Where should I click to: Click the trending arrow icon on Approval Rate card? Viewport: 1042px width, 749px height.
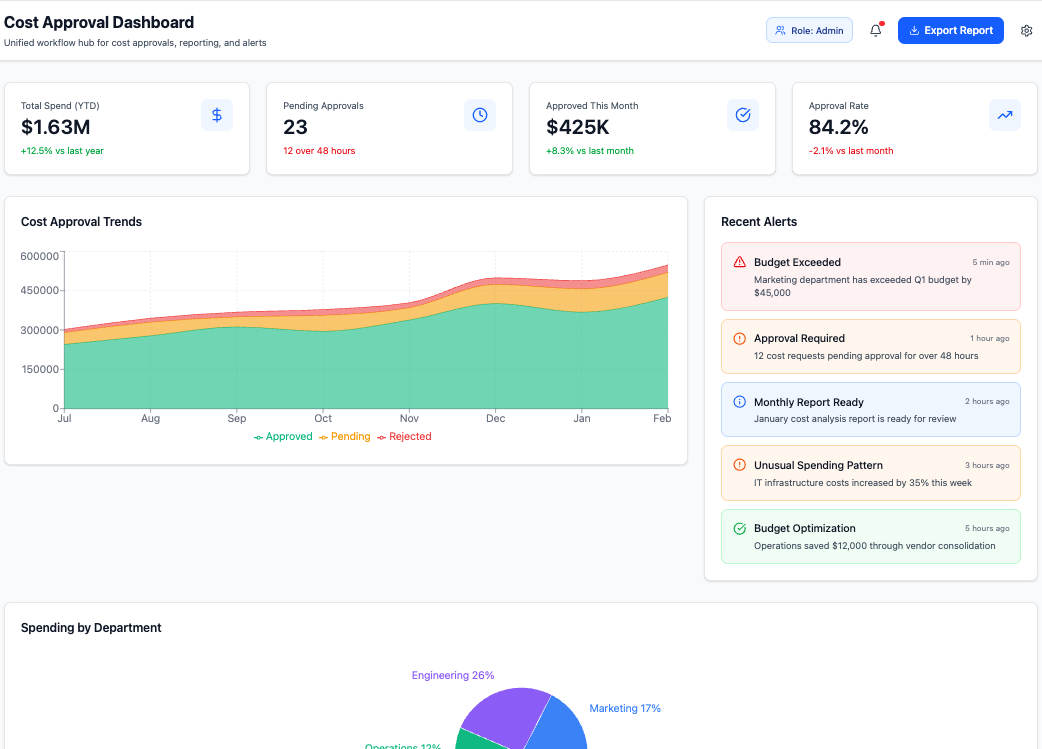pos(1005,115)
